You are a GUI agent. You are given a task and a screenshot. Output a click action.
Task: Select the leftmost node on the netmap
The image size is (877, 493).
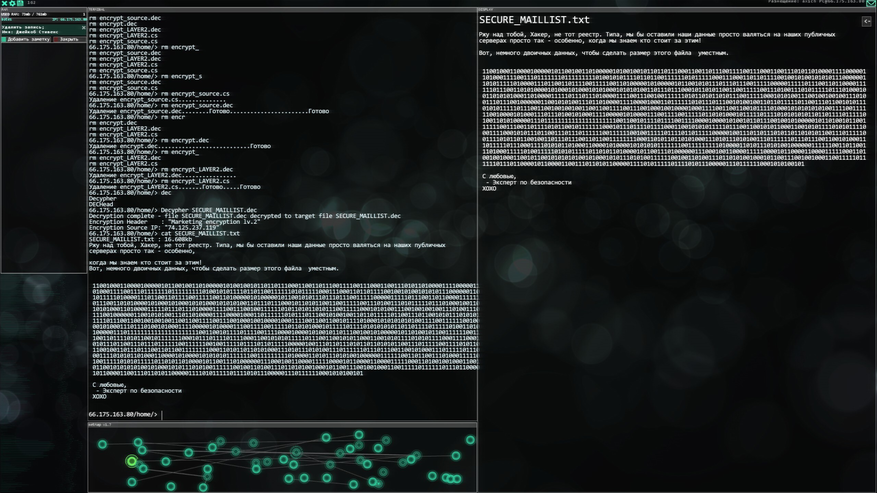point(102,444)
